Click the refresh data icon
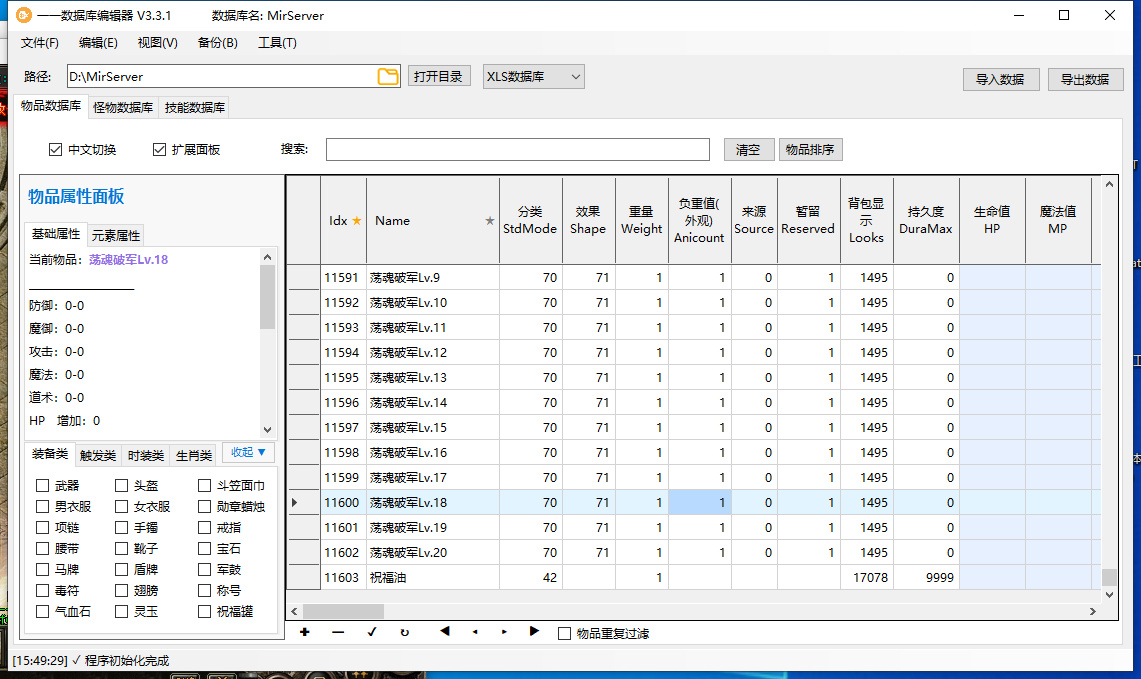Viewport: 1141px width, 679px height. coord(405,632)
